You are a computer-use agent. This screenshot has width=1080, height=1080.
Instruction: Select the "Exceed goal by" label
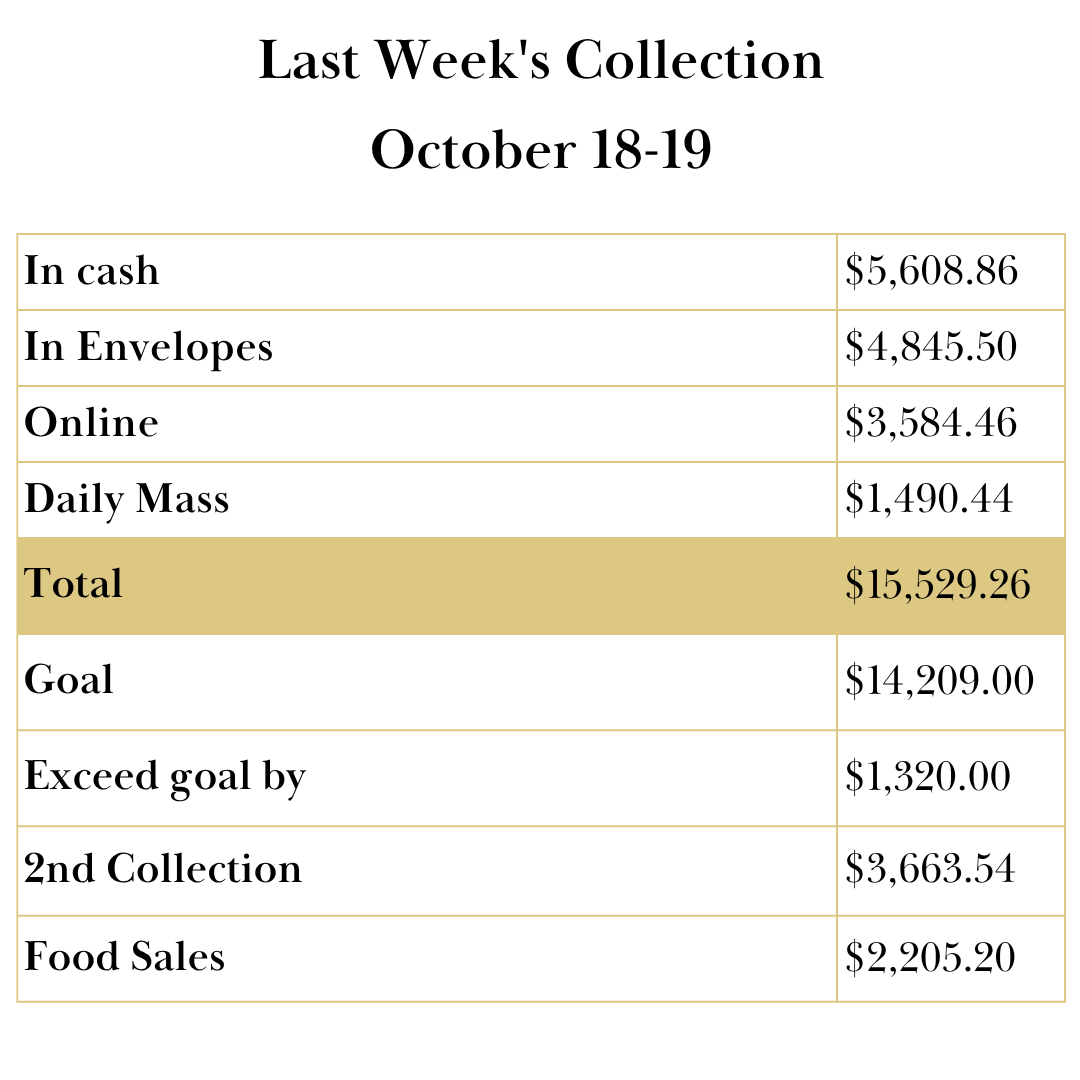pyautogui.click(x=165, y=777)
